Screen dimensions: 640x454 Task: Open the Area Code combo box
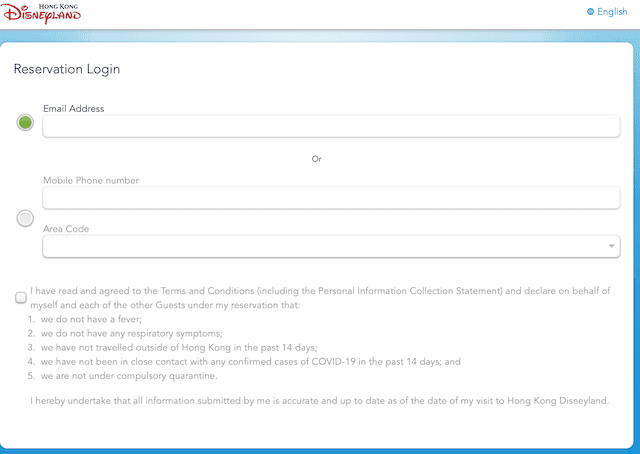[x=331, y=246]
